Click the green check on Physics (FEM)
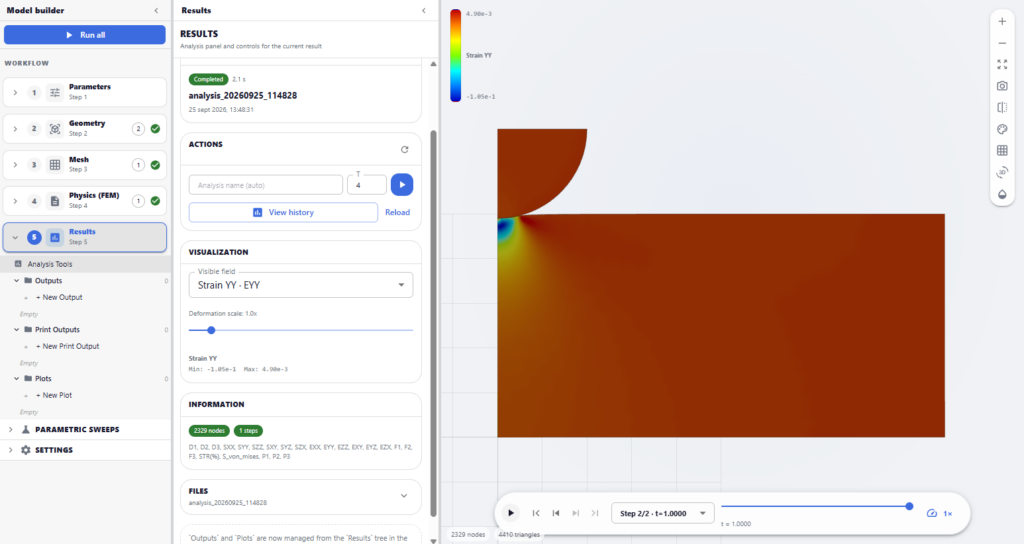The width and height of the screenshot is (1024, 544). (x=155, y=200)
